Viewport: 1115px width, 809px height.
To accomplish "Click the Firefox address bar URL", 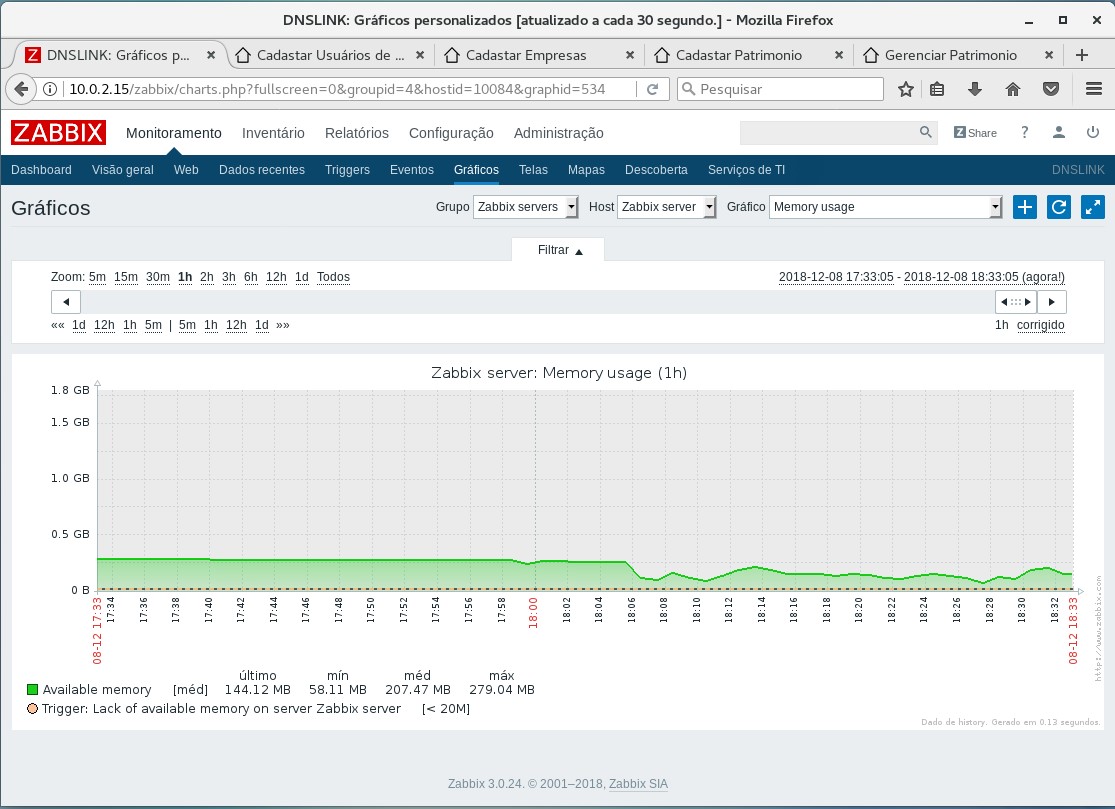I will point(337,89).
